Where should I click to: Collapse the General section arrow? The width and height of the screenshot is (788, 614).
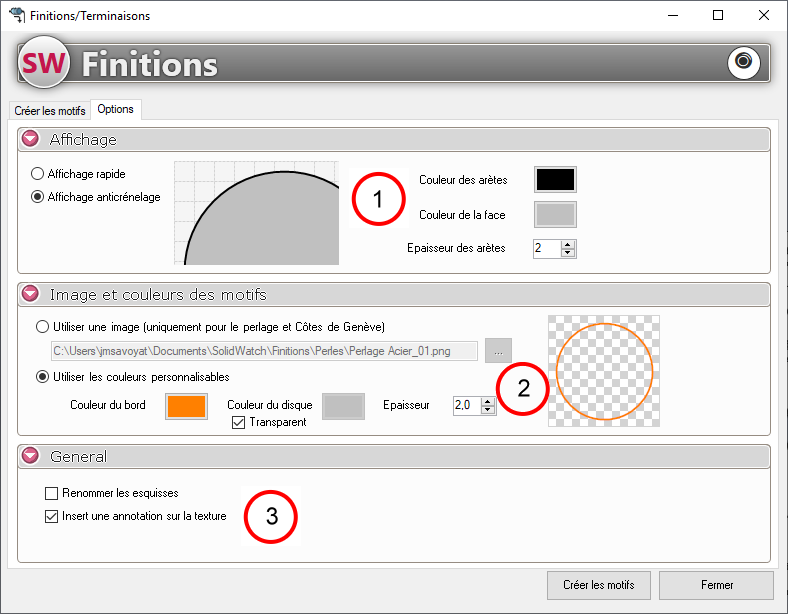point(30,456)
